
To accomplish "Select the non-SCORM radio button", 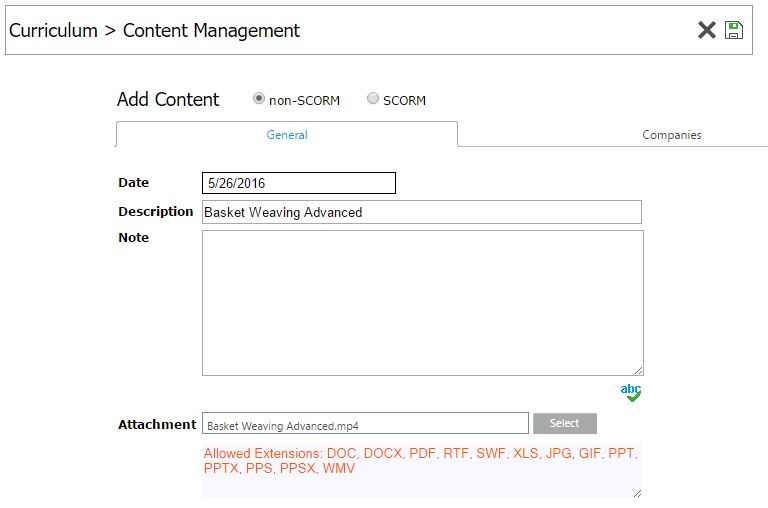I will click(259, 99).
